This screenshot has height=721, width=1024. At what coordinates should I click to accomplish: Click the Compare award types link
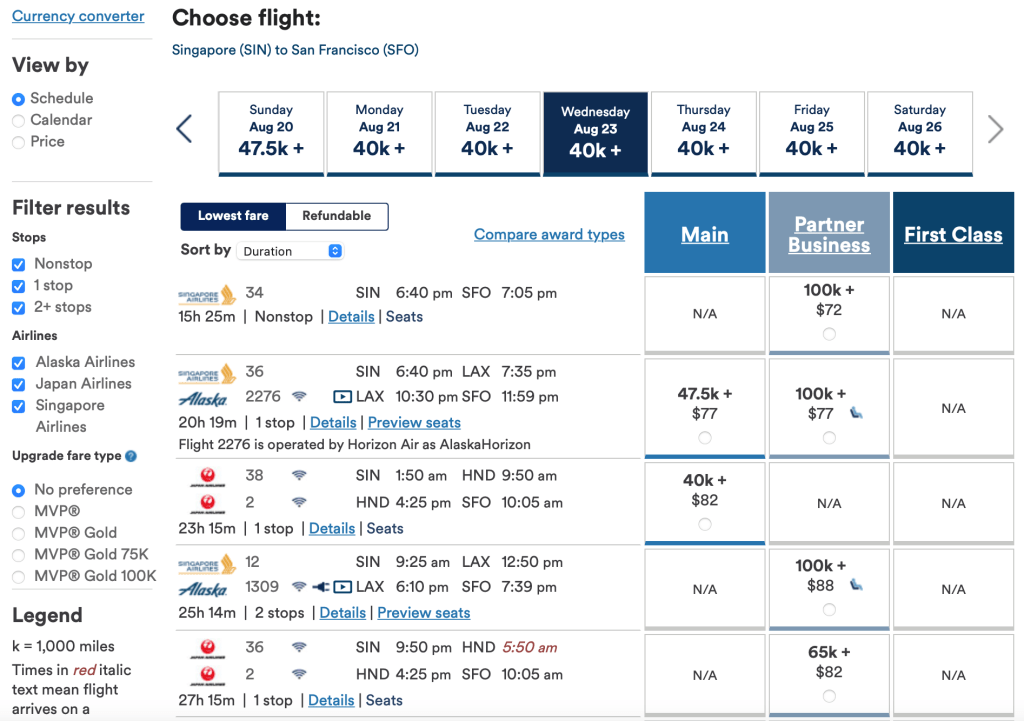pyautogui.click(x=548, y=234)
